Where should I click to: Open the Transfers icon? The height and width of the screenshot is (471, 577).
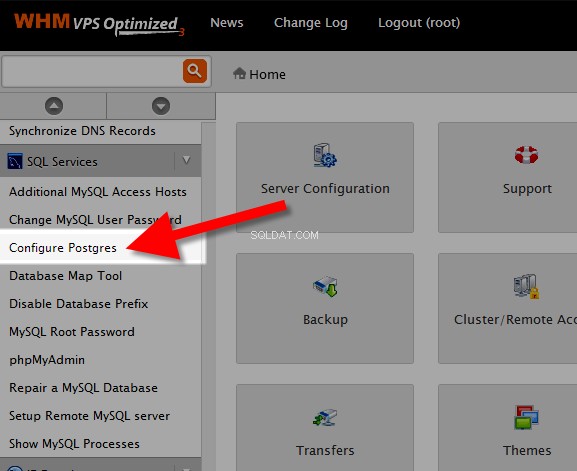click(325, 417)
